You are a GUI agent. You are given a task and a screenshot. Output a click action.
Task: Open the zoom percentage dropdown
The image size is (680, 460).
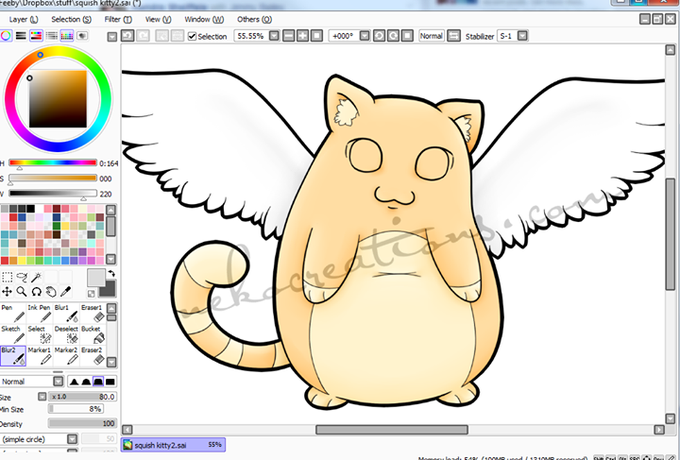tap(274, 36)
